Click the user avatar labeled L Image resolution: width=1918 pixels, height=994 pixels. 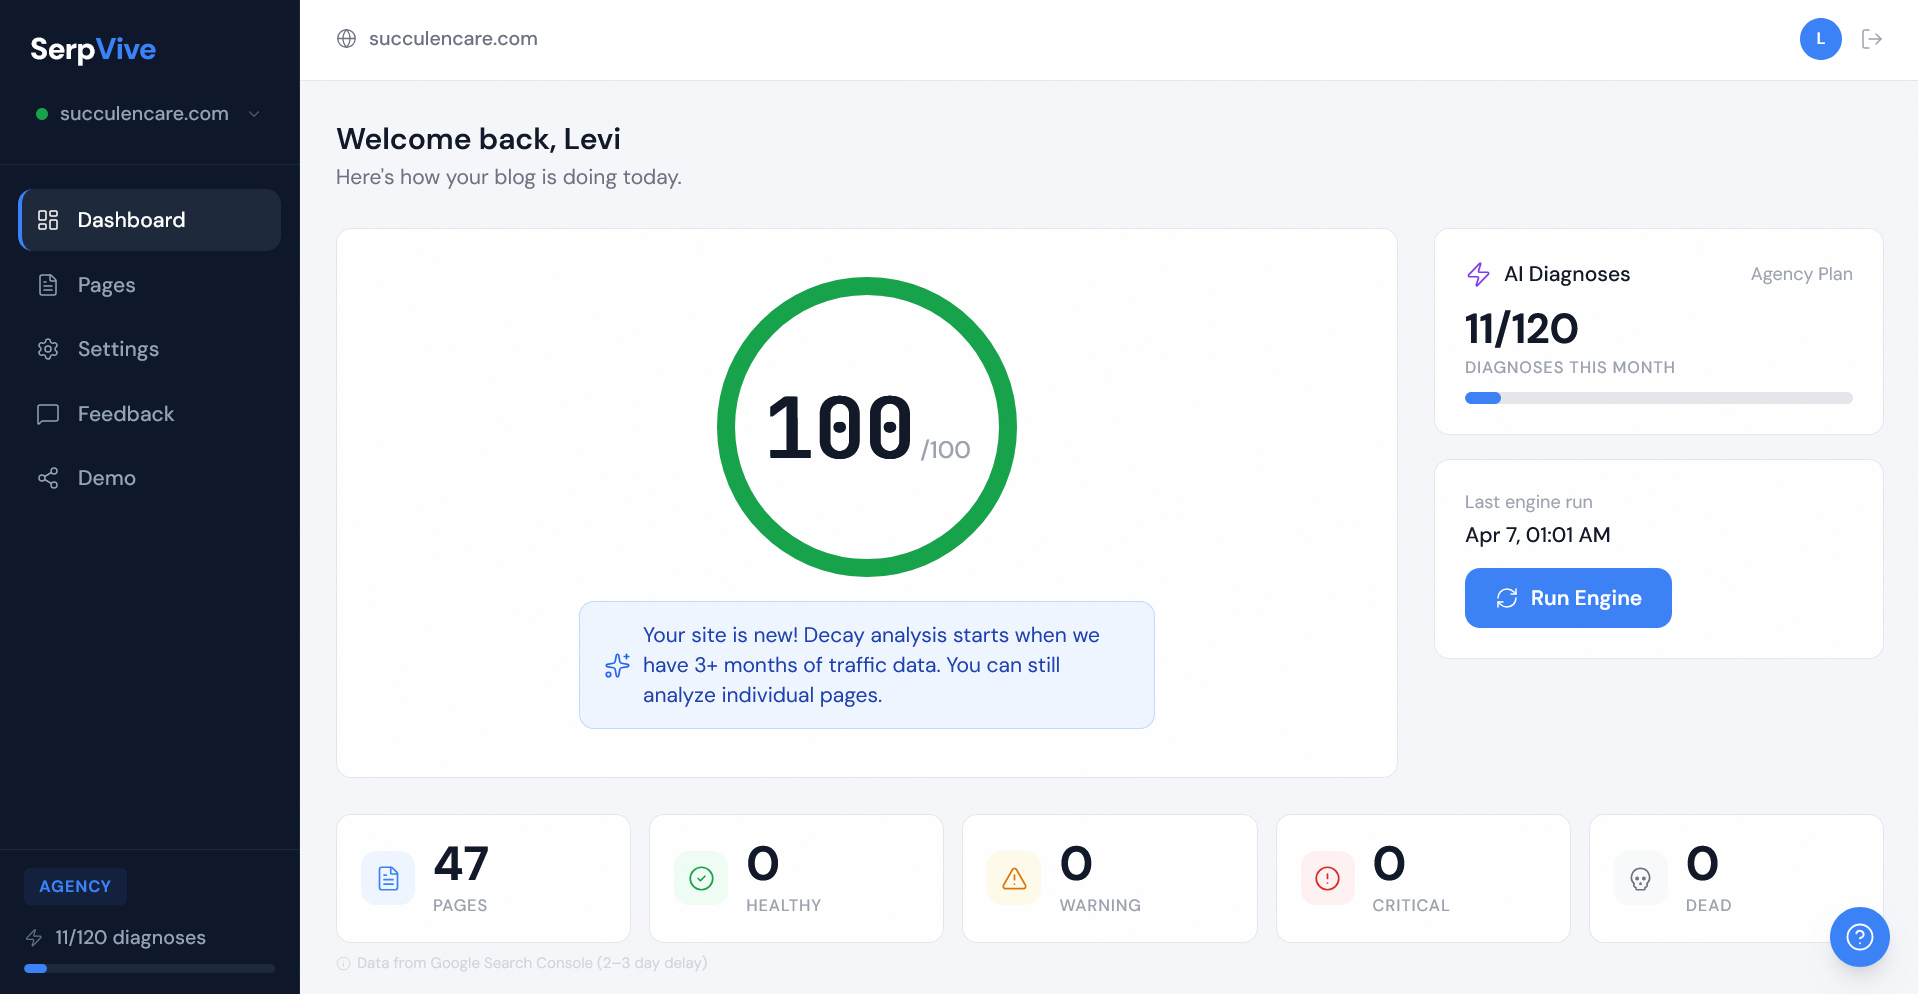[x=1820, y=39]
